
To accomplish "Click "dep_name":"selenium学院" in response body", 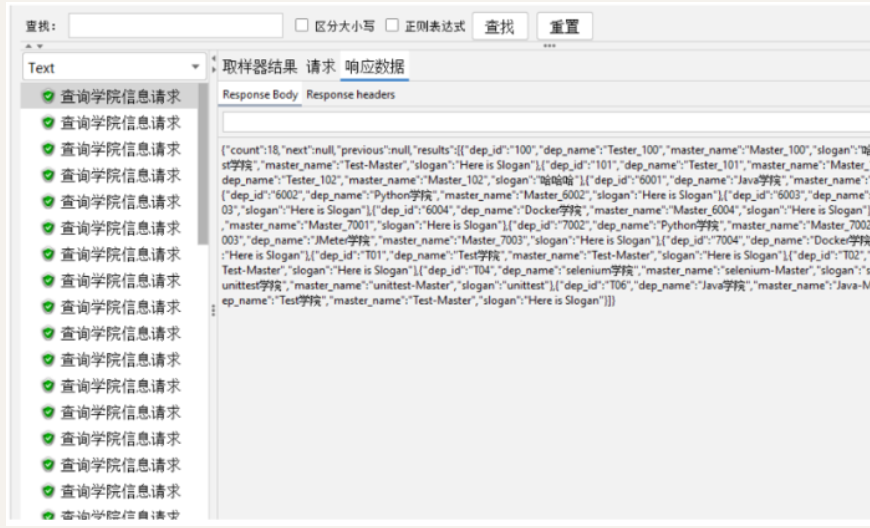I will point(567,270).
